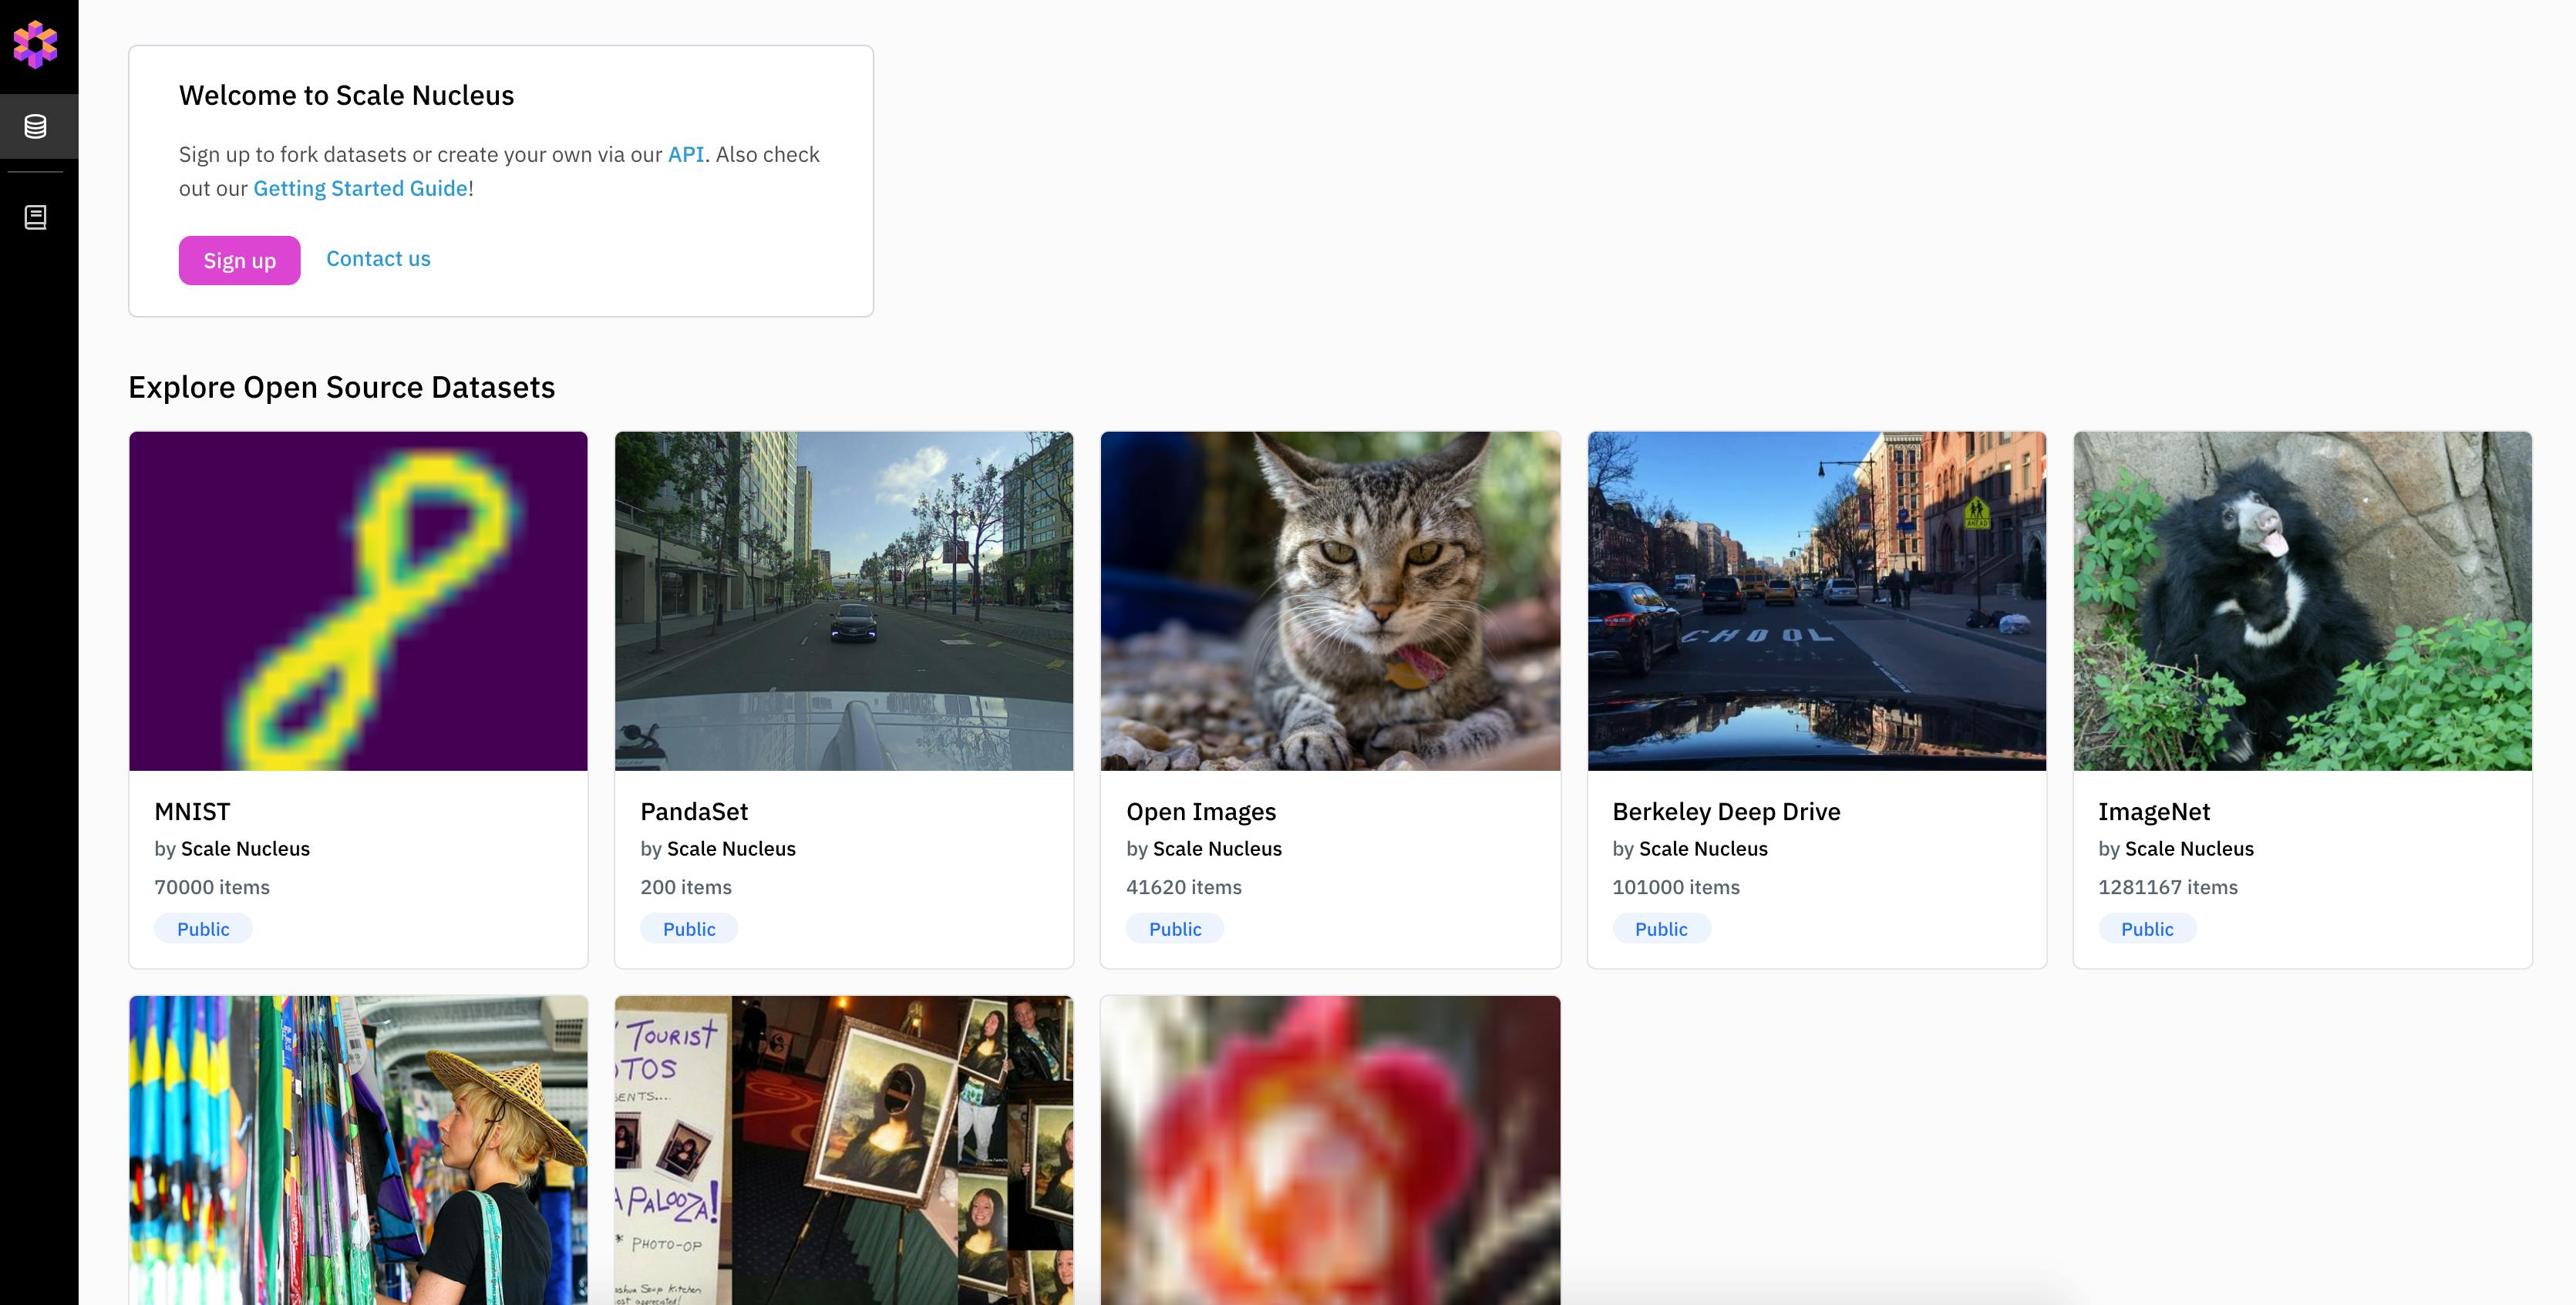Click the 101000 items count text
The width and height of the screenshot is (2576, 1305).
[1676, 887]
